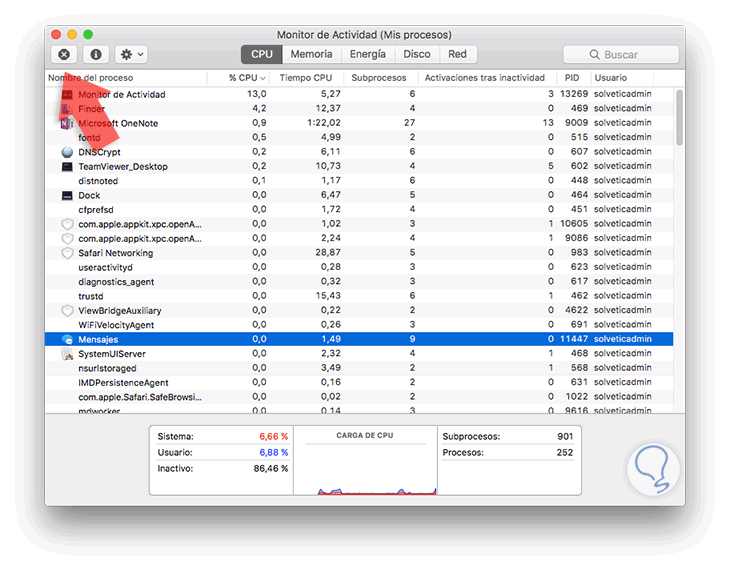730x570 pixels.
Task: Select the diagnostics_agent process row
Action: coord(359,282)
